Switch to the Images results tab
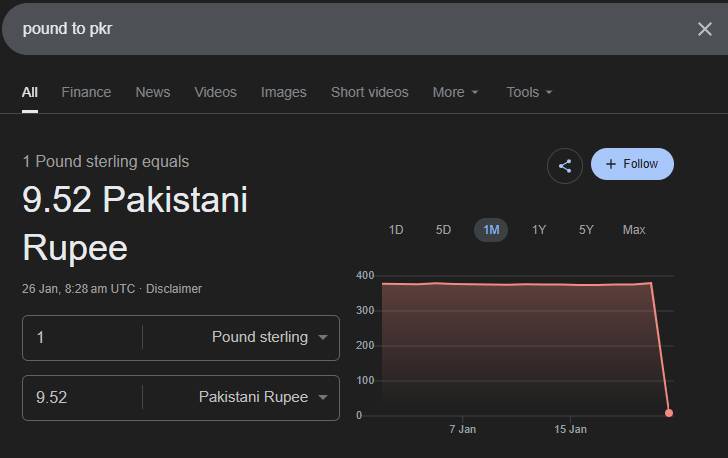This screenshot has height=458, width=728. (284, 92)
